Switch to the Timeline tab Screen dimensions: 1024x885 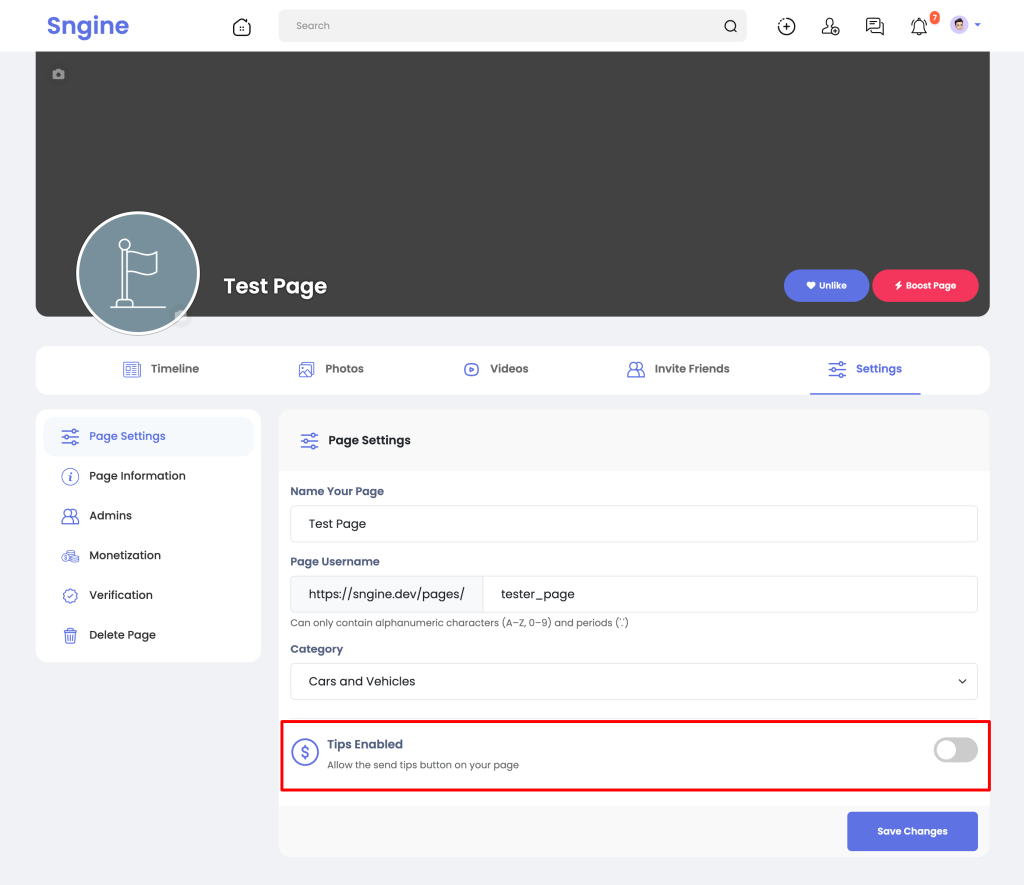[161, 369]
